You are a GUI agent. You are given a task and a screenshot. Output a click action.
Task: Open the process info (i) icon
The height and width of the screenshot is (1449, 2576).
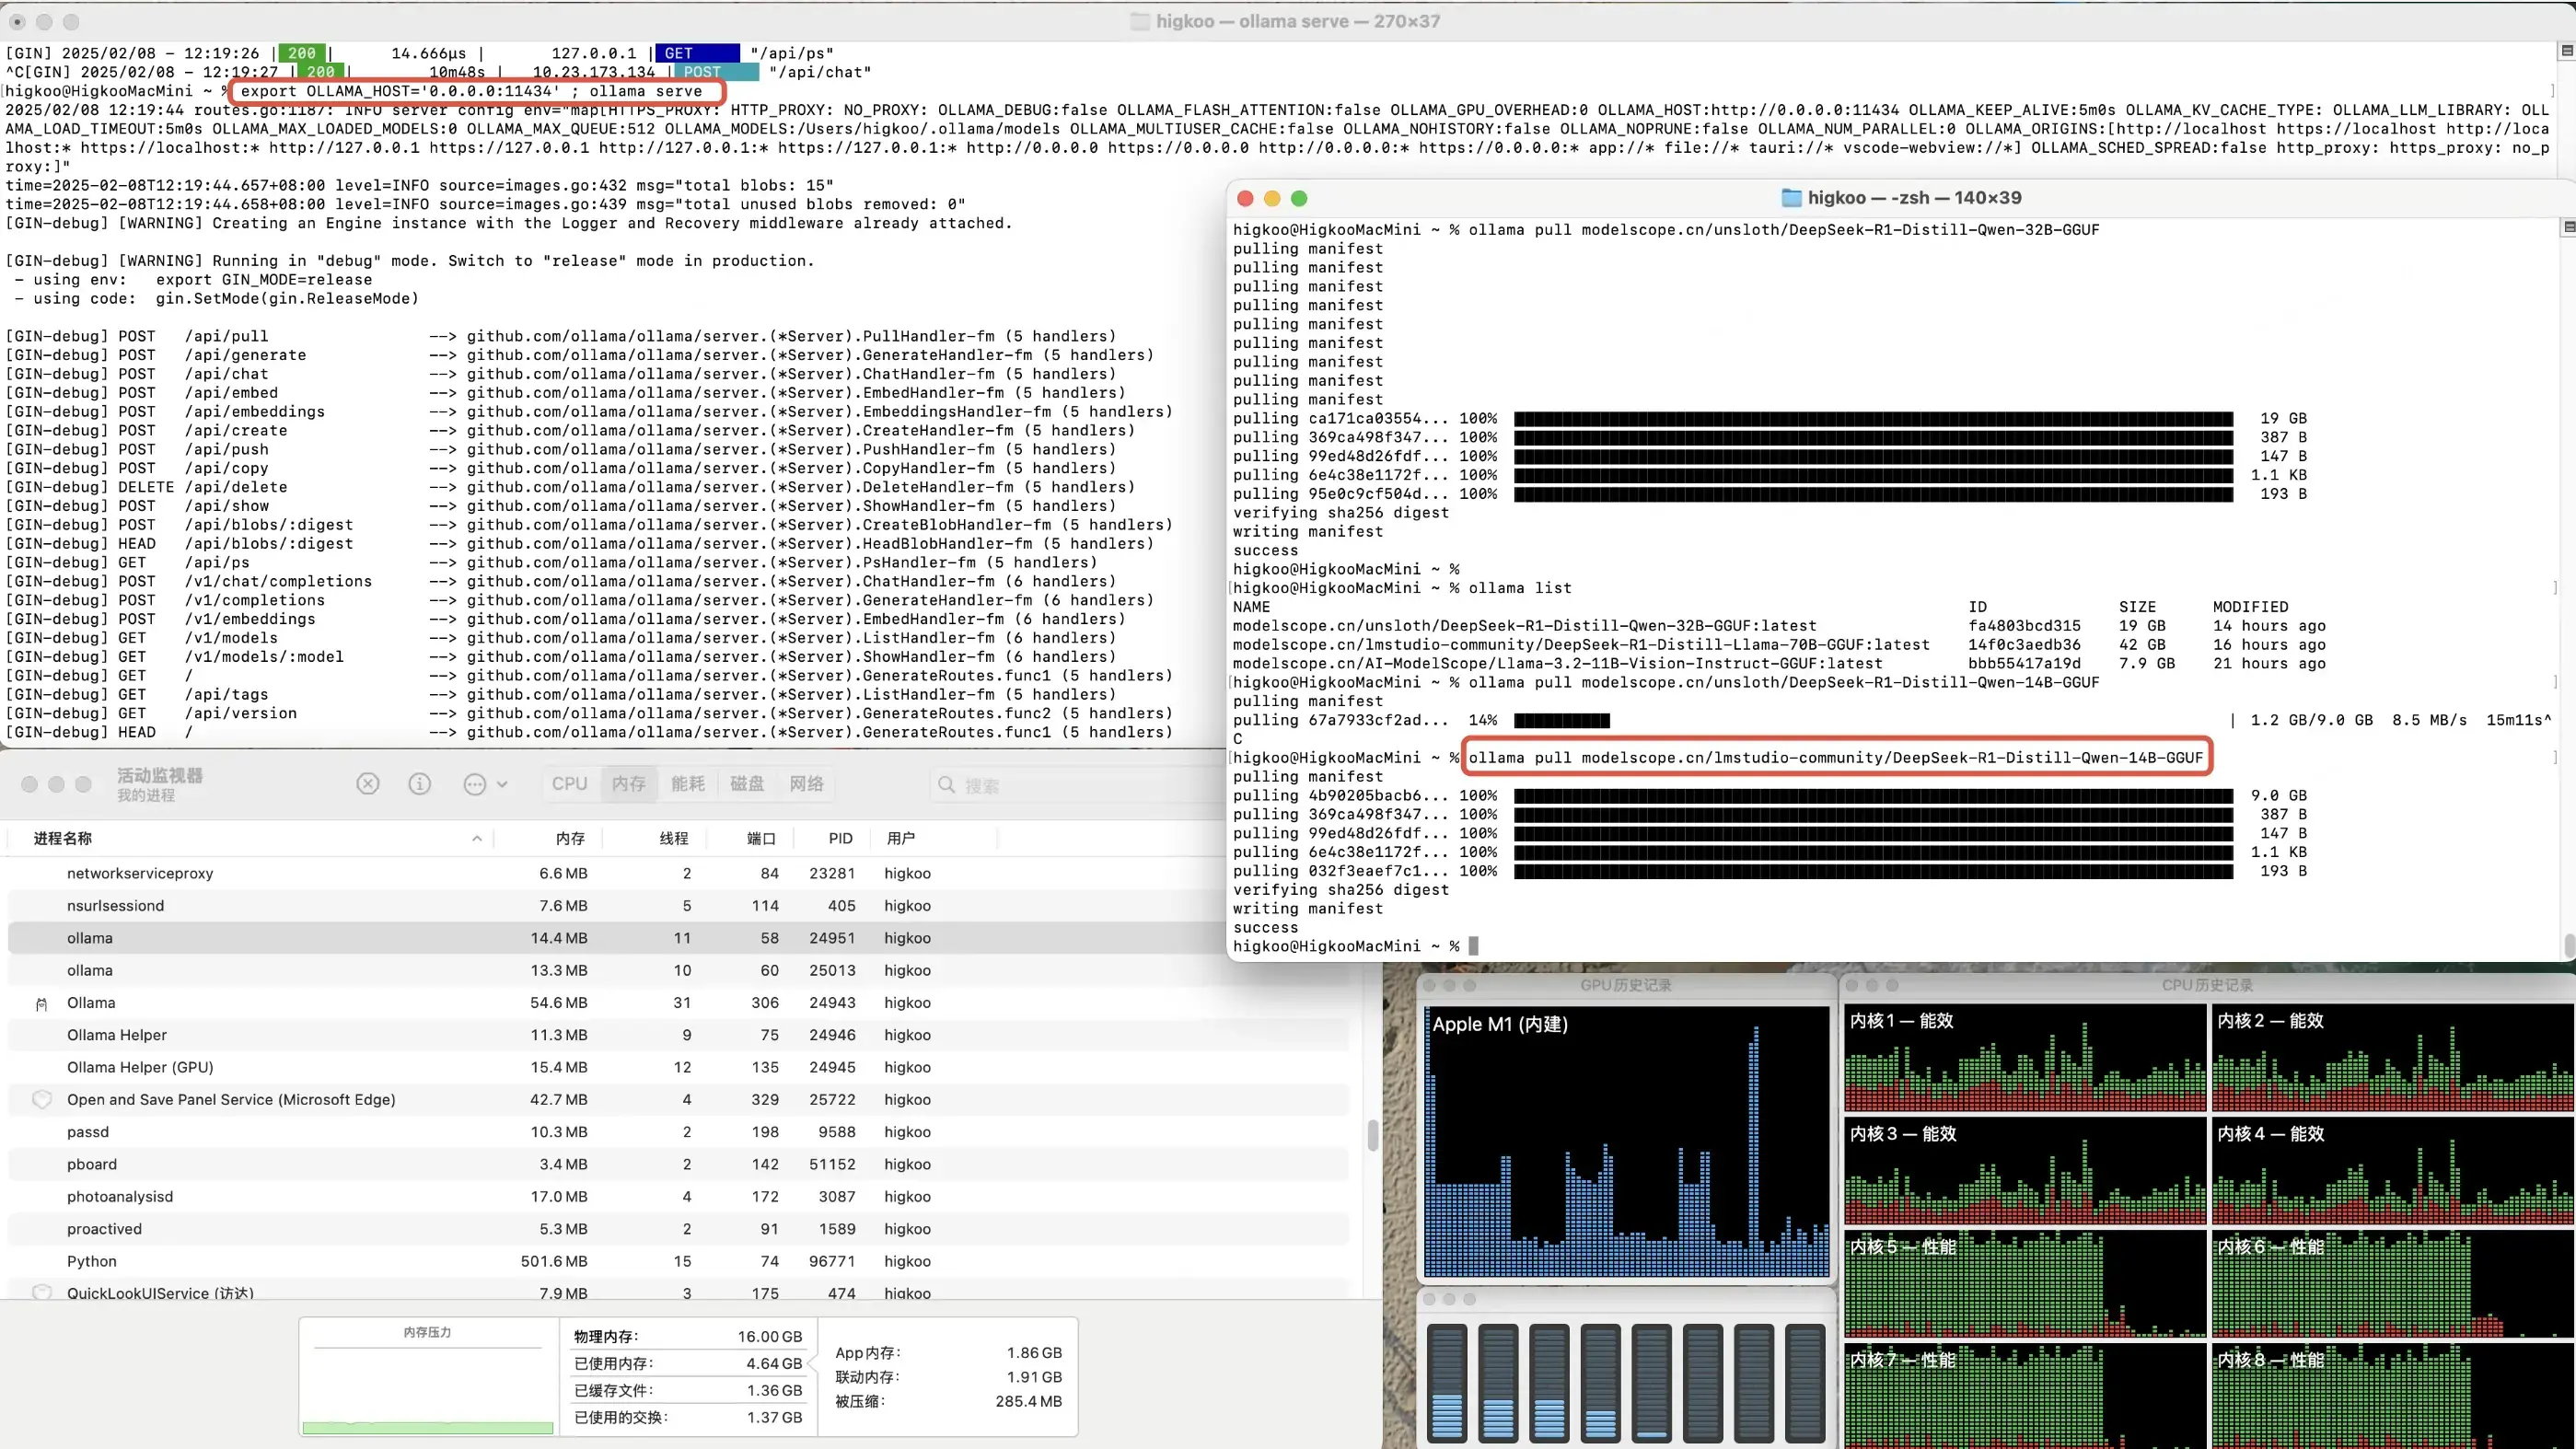(x=420, y=784)
